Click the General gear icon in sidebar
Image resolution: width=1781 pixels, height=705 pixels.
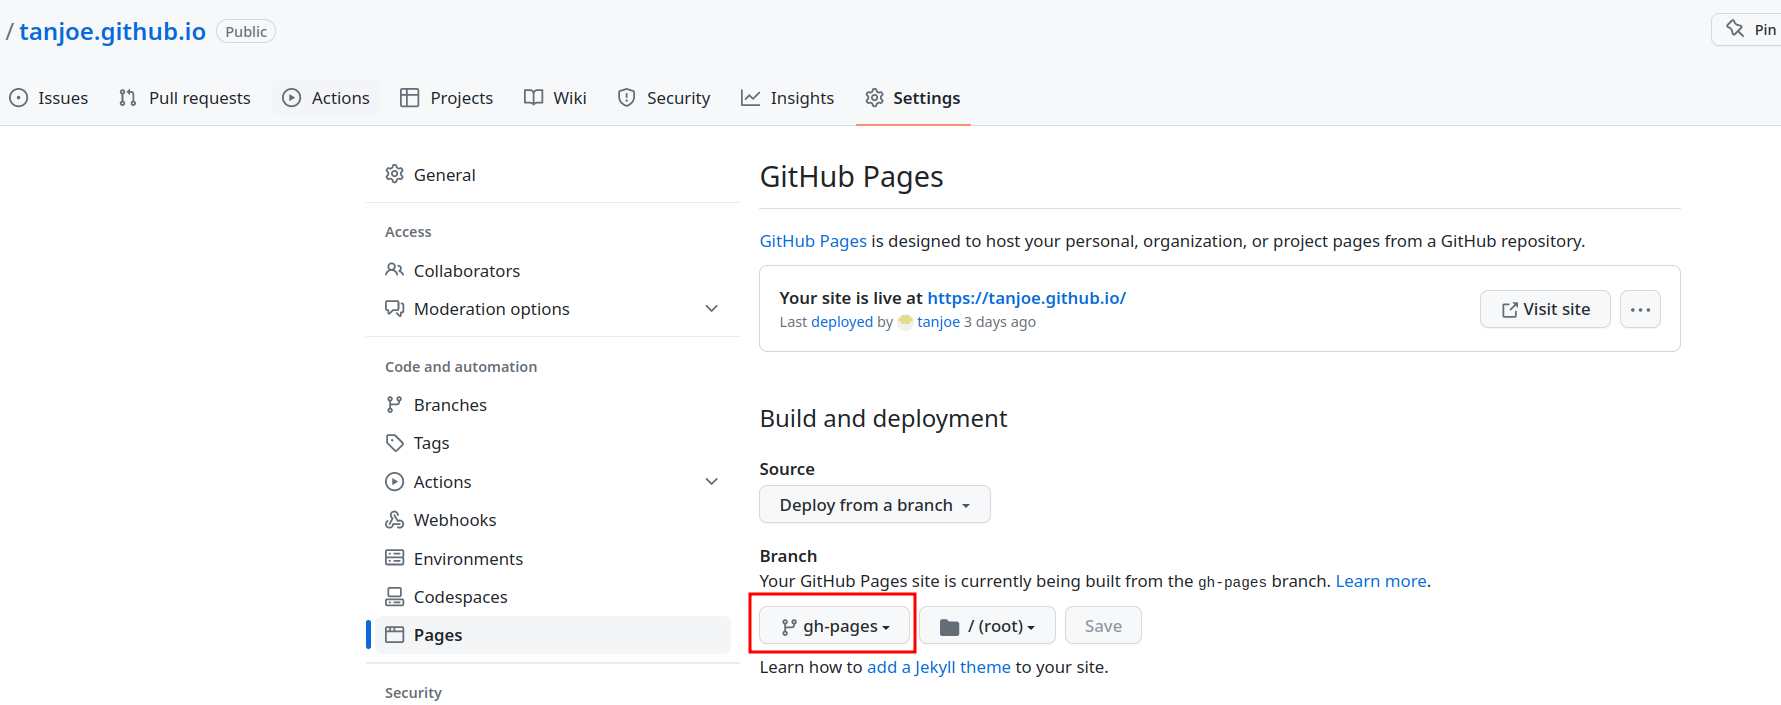click(x=395, y=174)
